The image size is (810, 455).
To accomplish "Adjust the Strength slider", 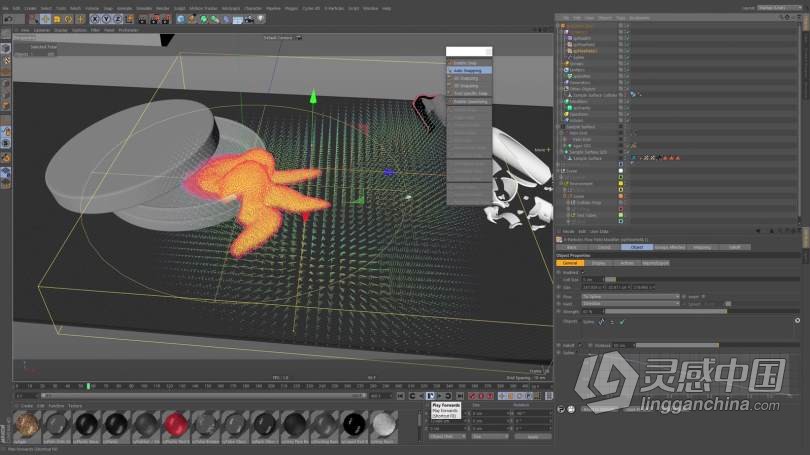I will [x=703, y=311].
